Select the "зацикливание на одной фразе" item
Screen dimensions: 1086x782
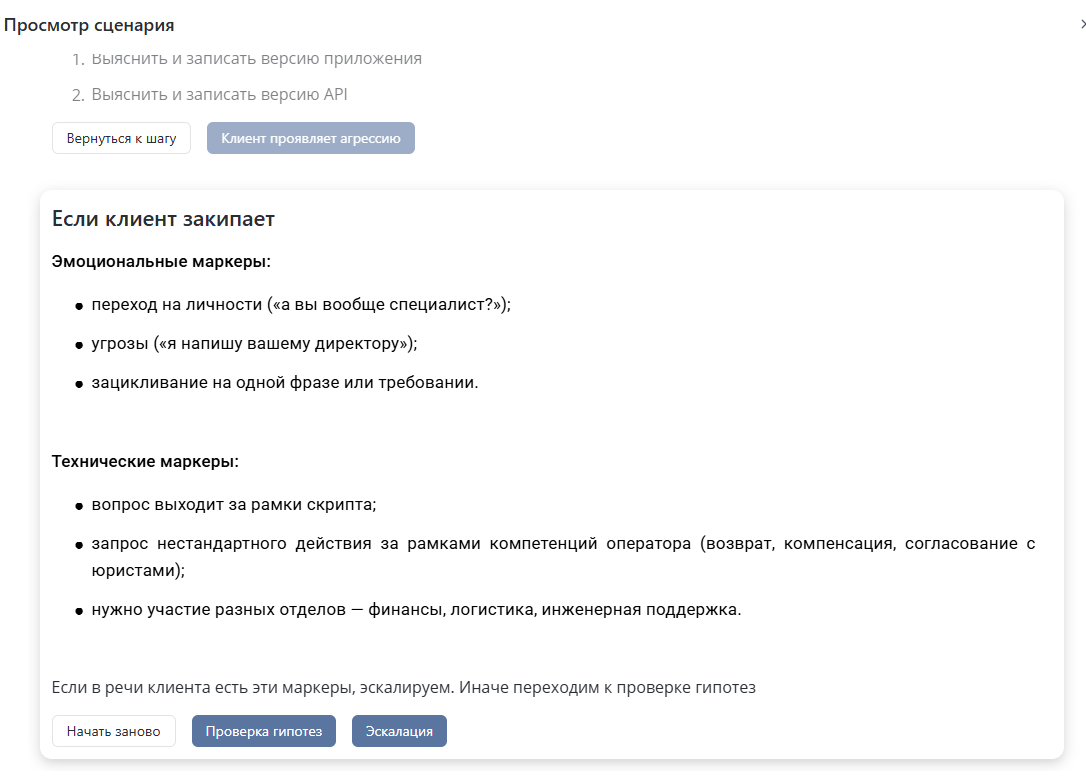click(287, 382)
